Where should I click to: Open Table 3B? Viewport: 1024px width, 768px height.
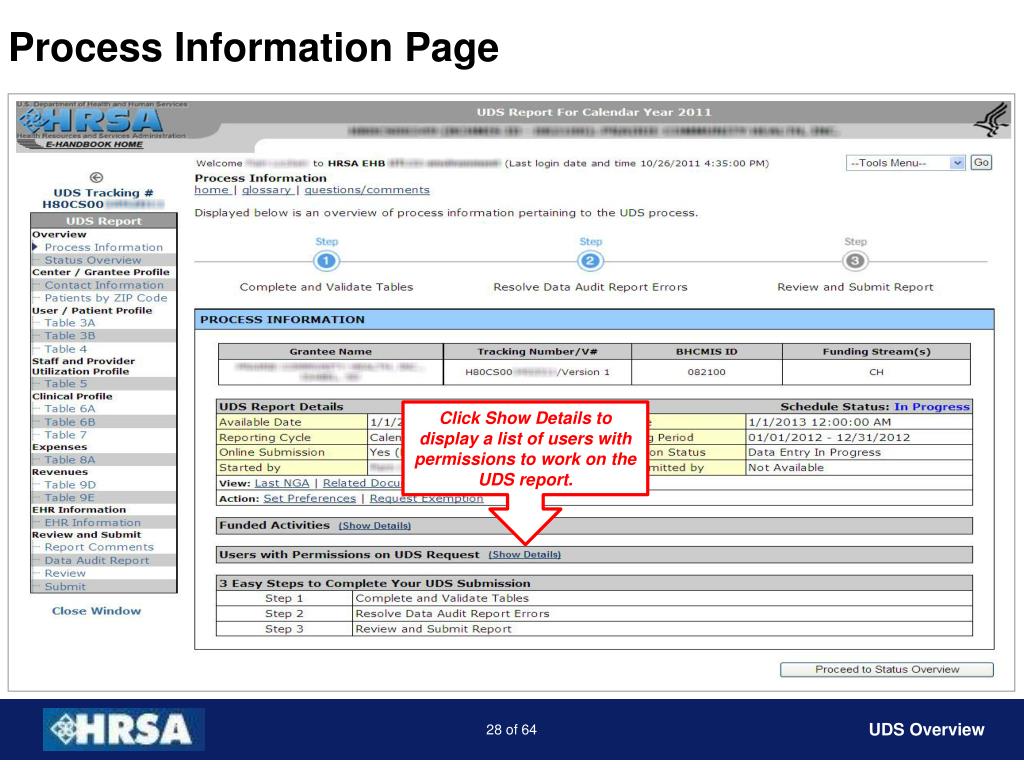70,336
